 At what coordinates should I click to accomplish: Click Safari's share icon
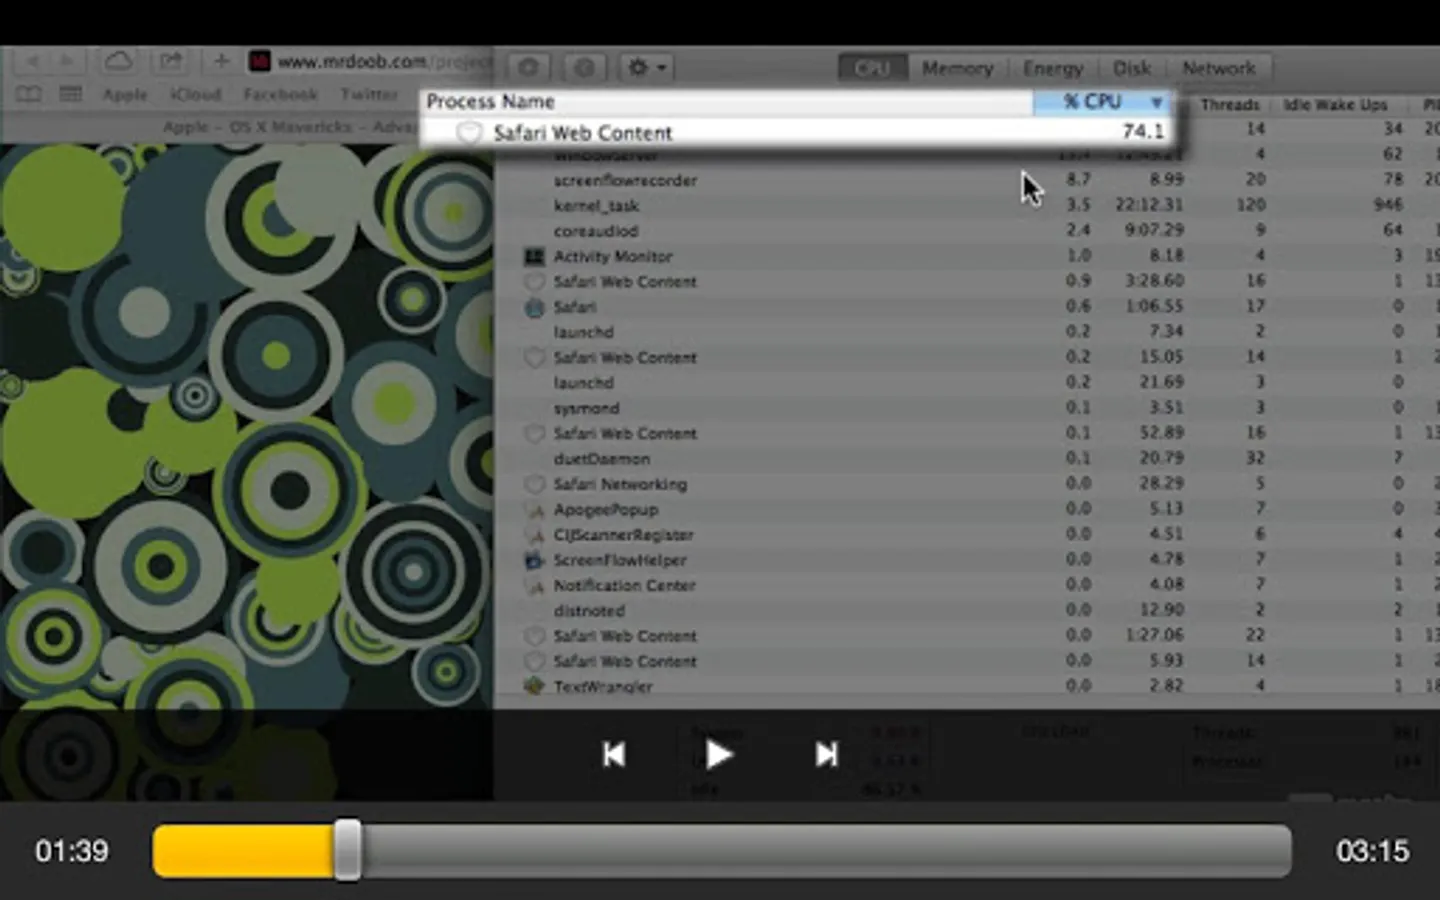(171, 61)
